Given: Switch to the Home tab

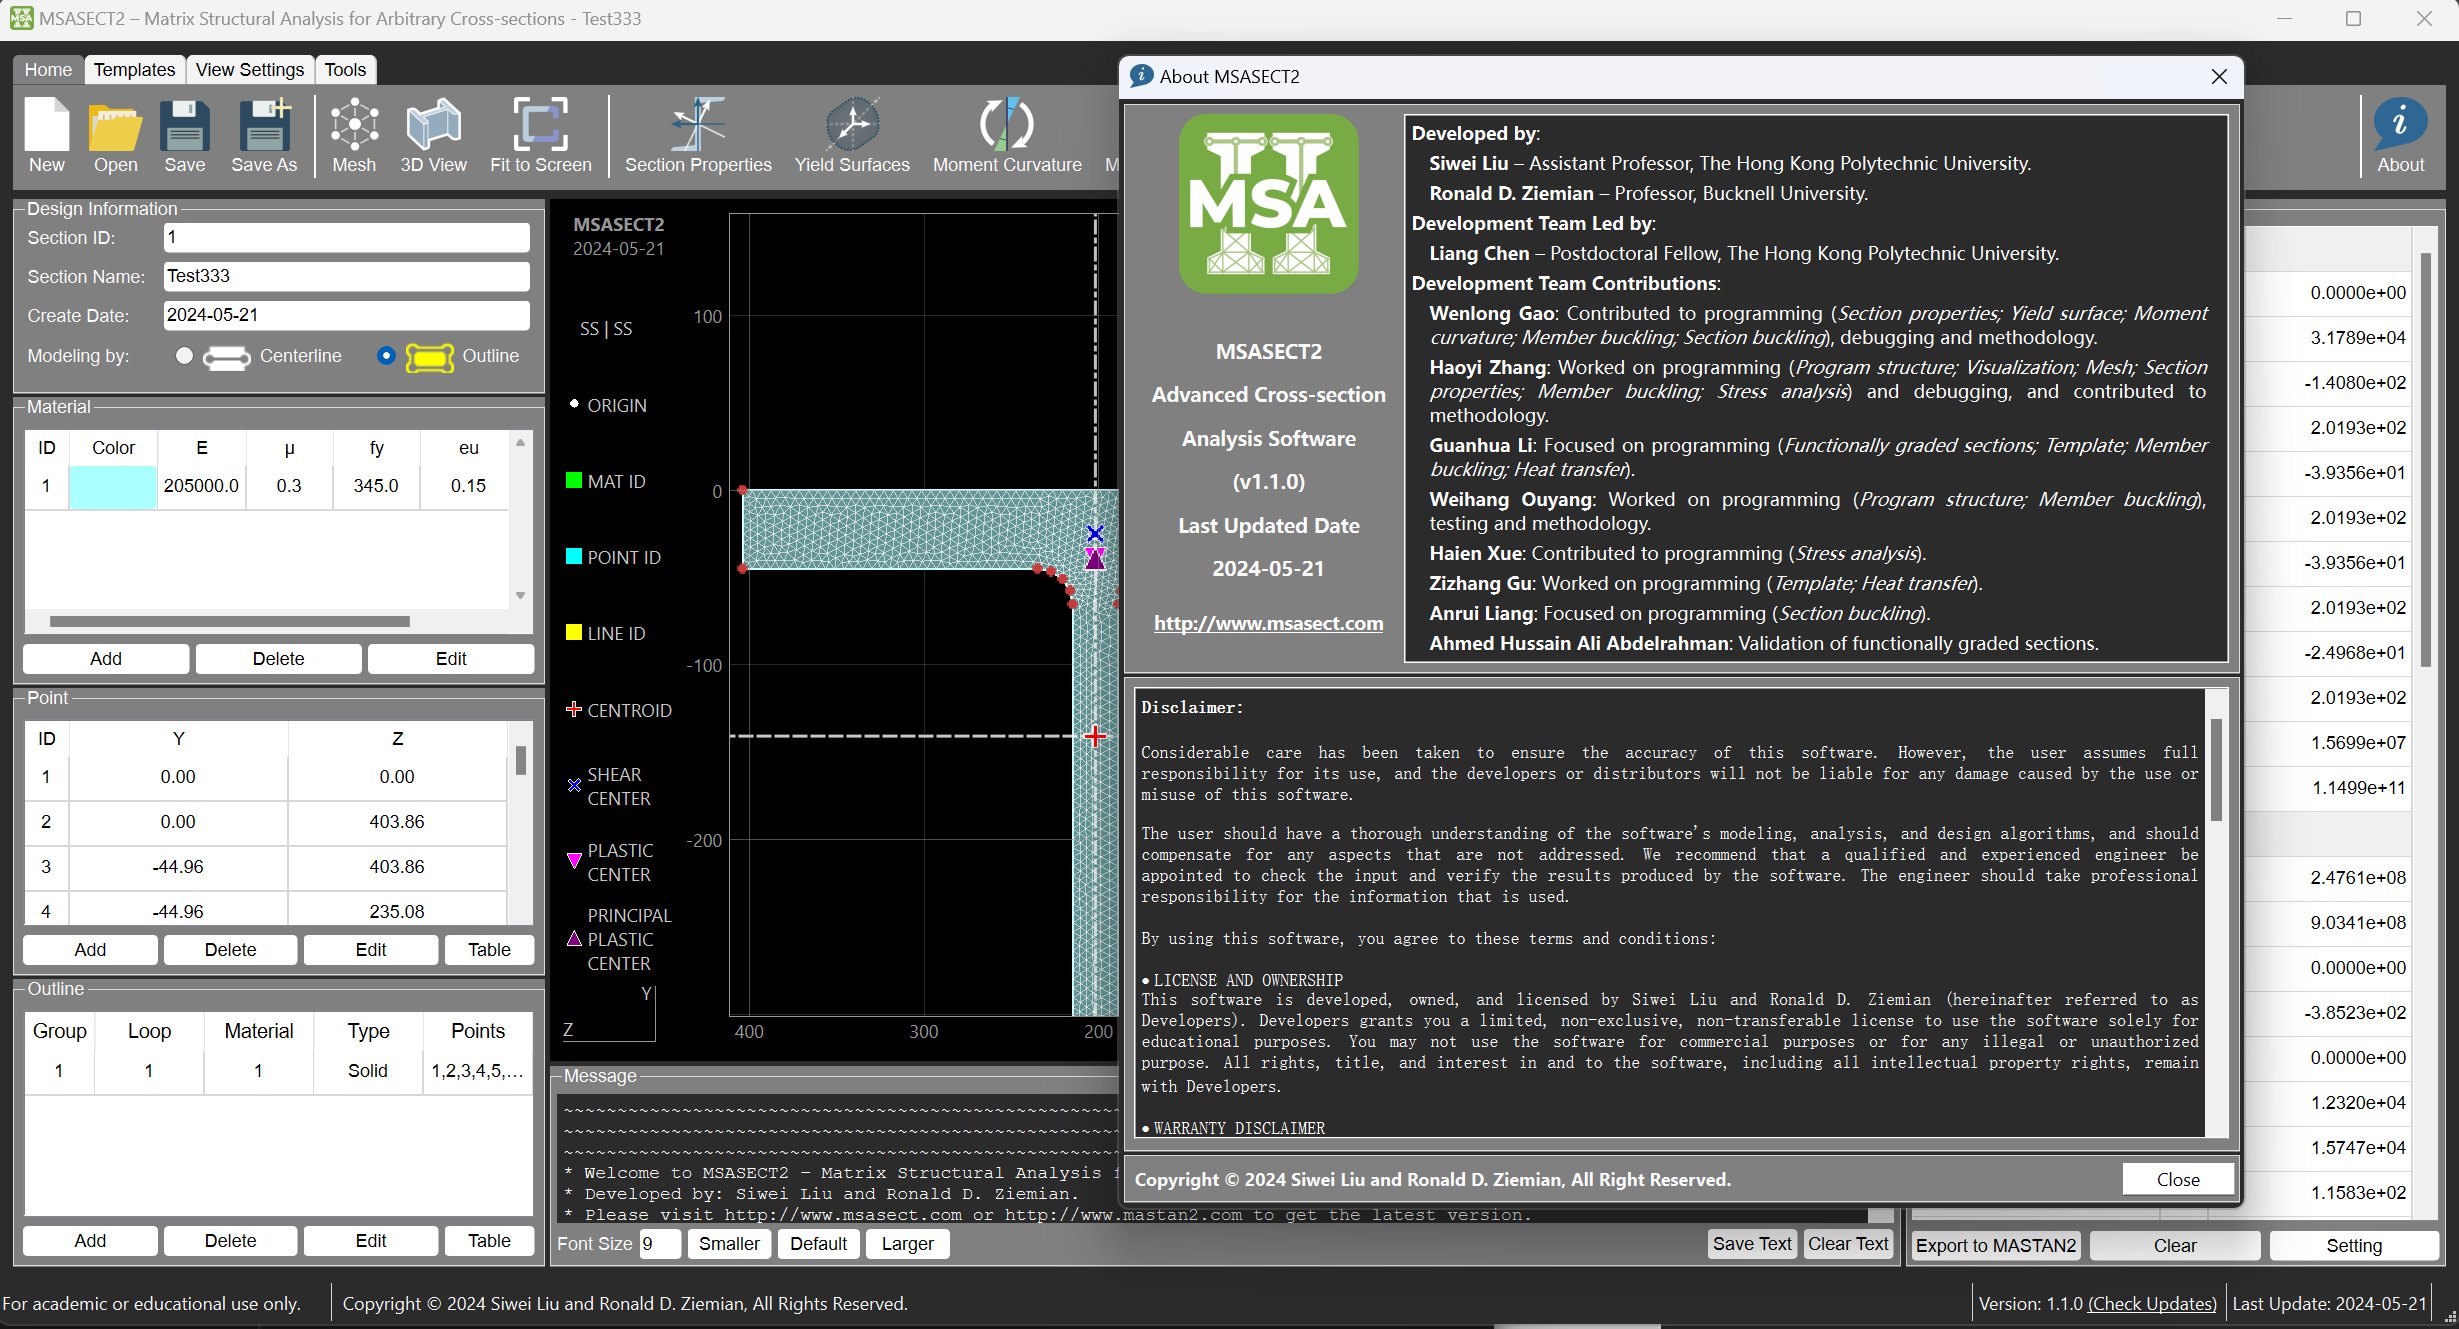Looking at the screenshot, I should click(x=48, y=69).
